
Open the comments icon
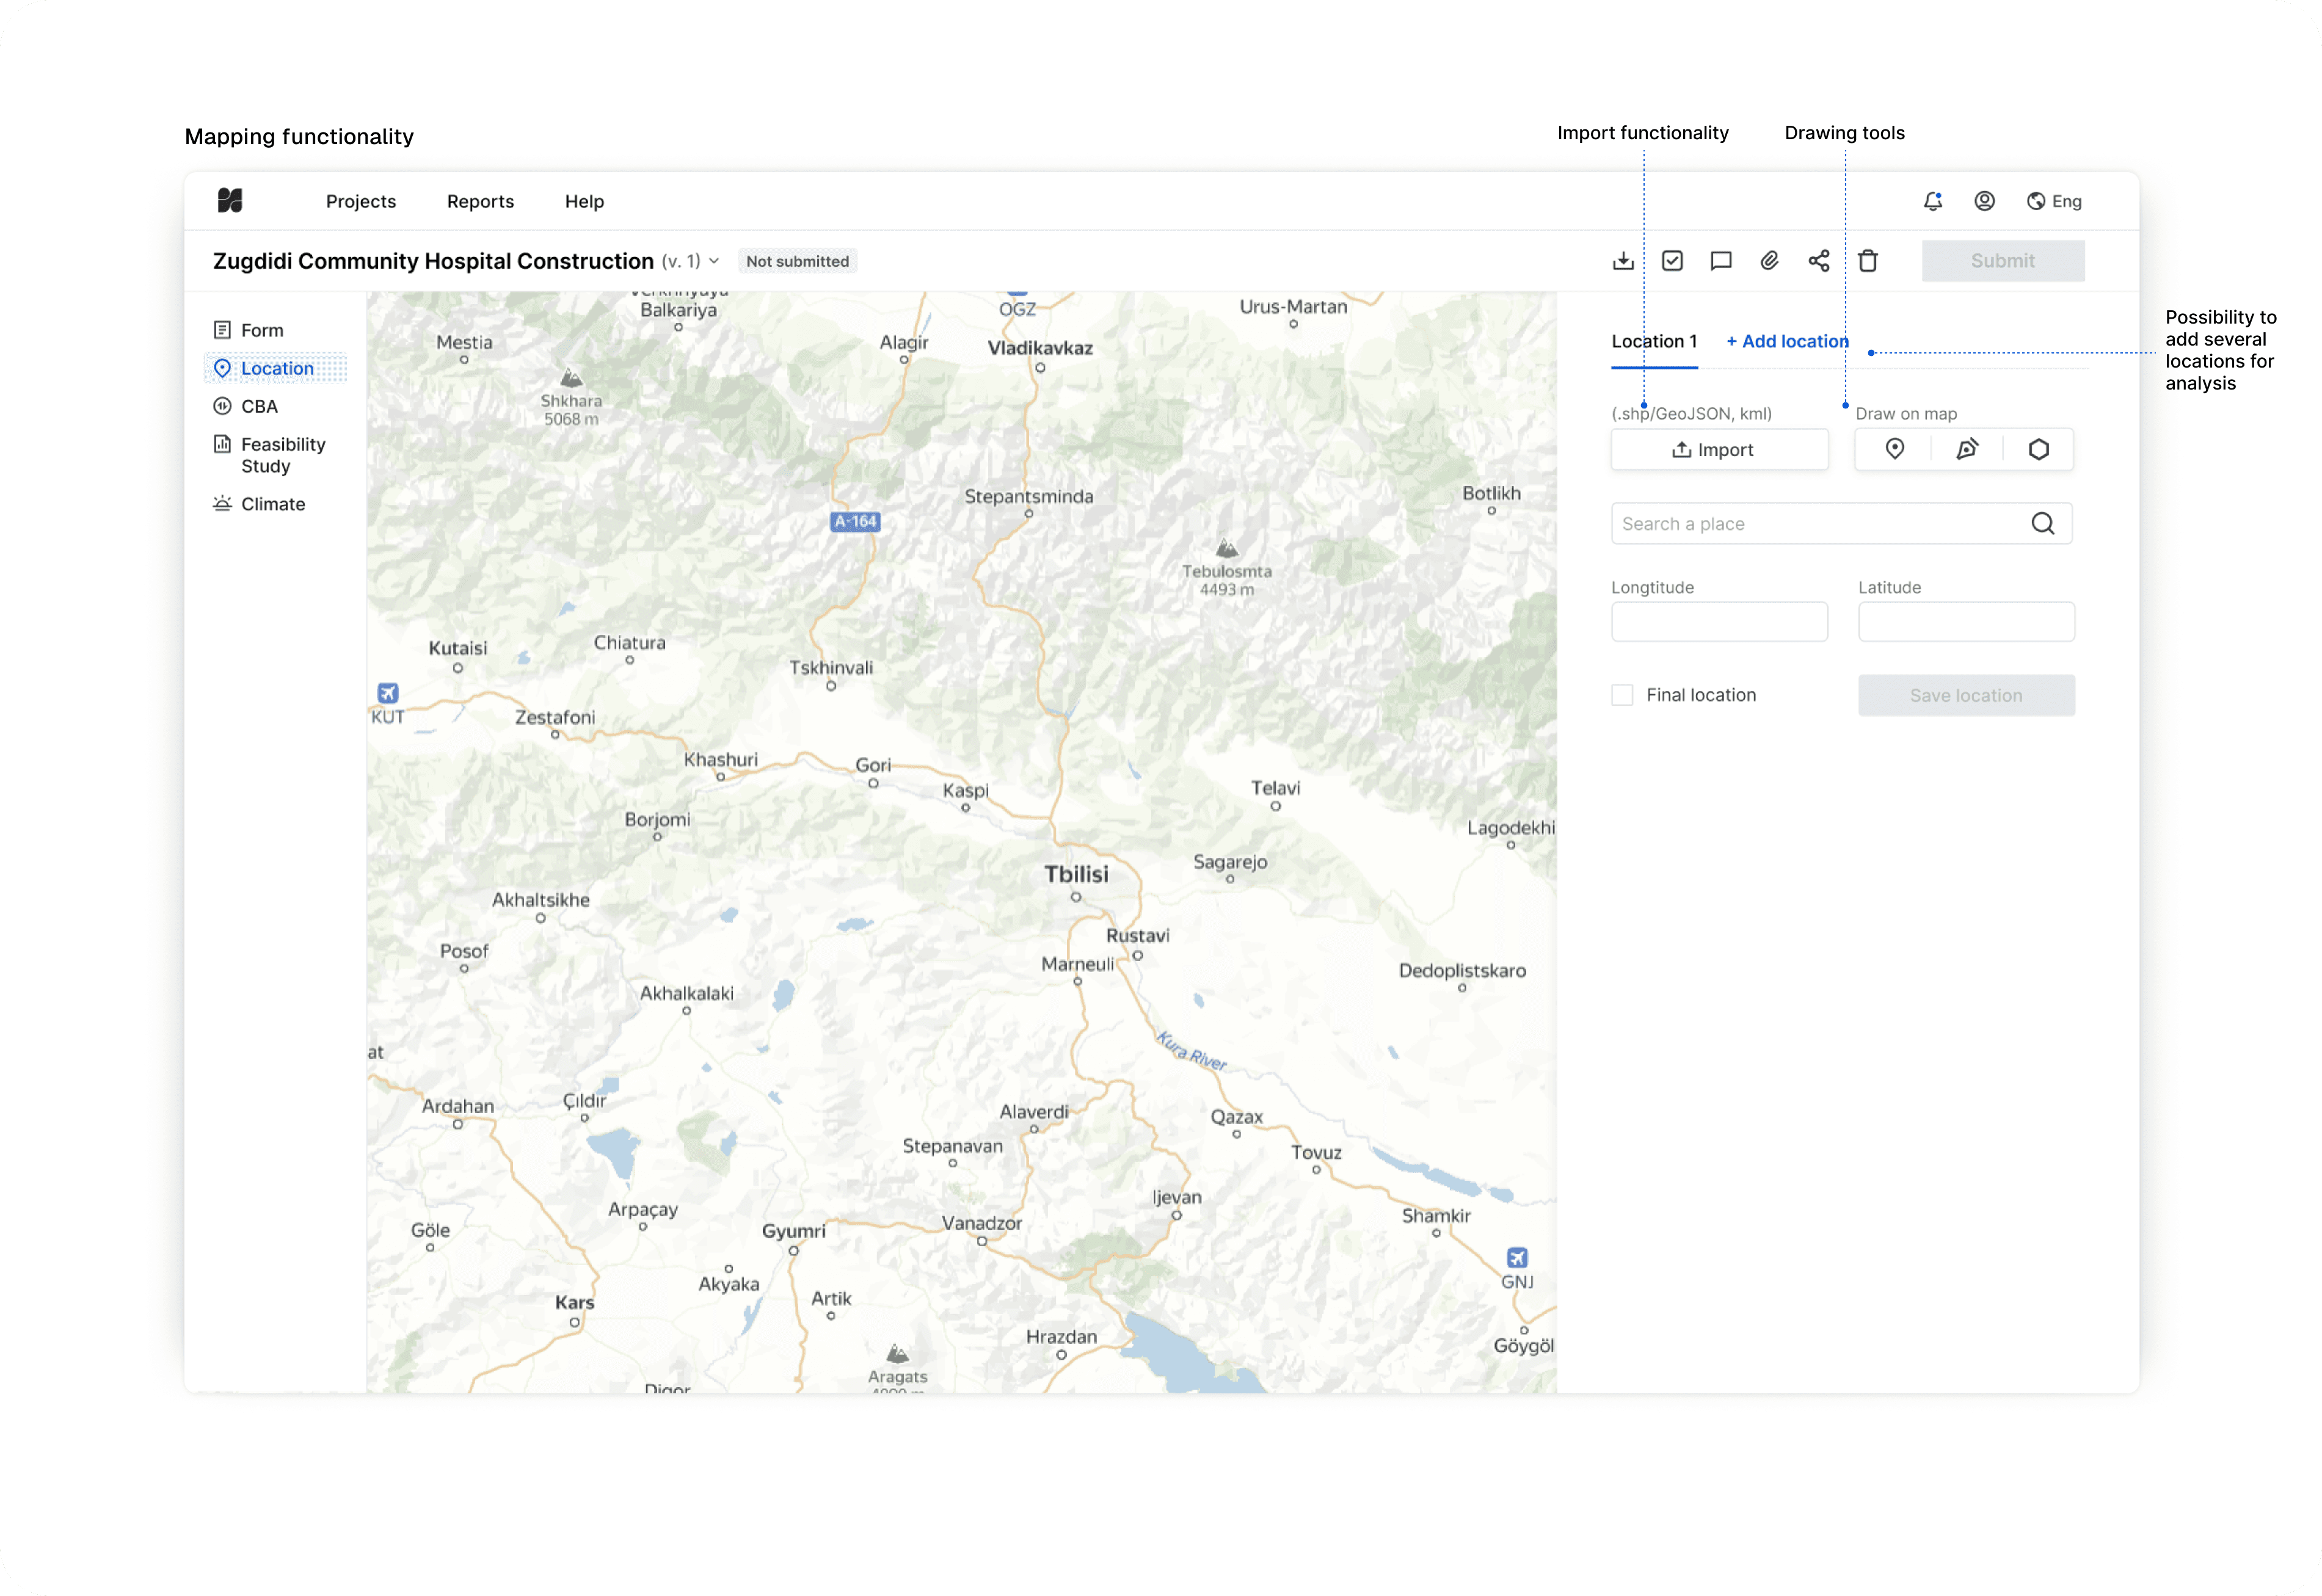(x=1720, y=261)
